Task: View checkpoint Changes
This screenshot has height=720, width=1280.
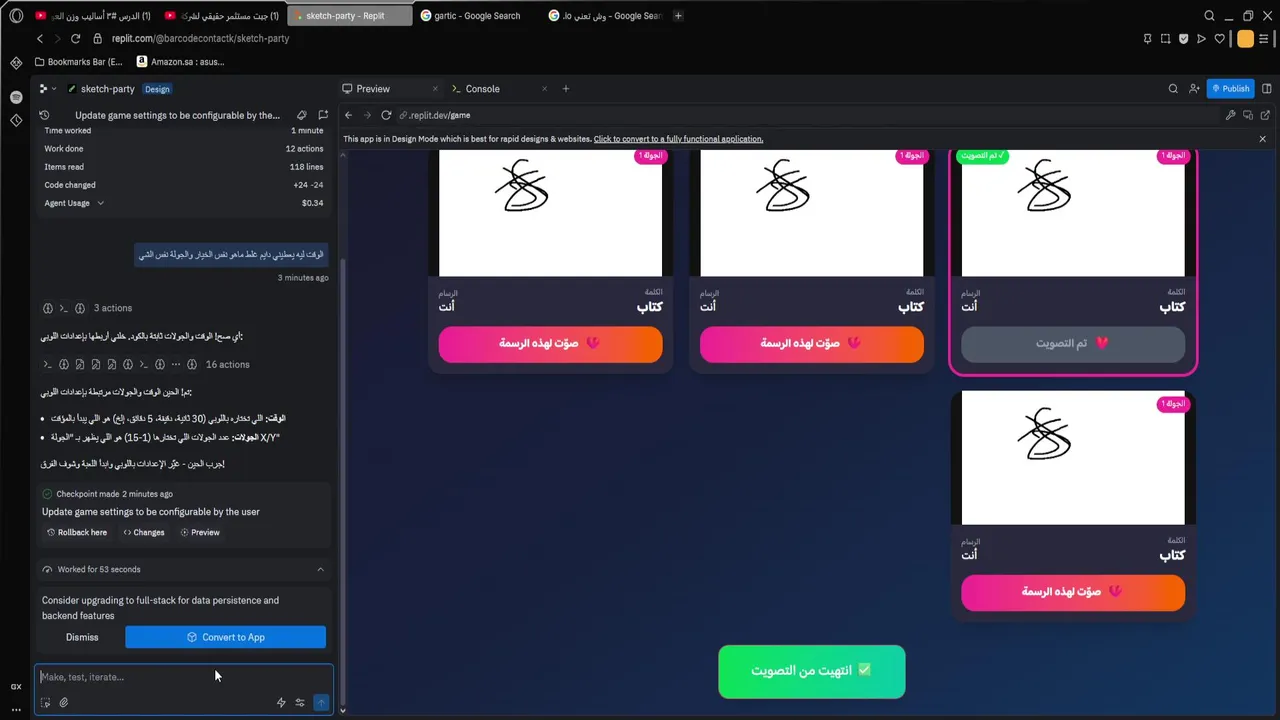Action: tap(143, 532)
